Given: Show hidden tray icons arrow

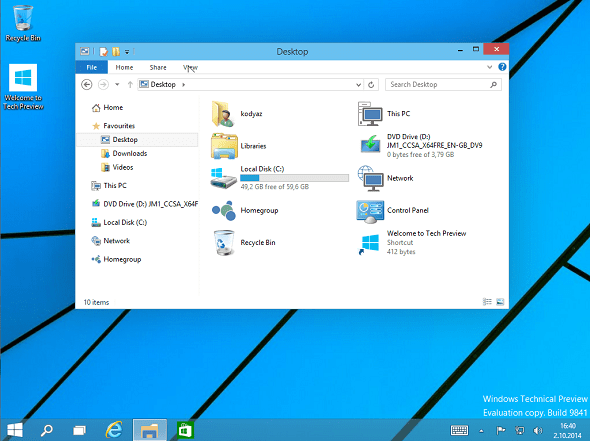Looking at the screenshot, I should pos(481,430).
